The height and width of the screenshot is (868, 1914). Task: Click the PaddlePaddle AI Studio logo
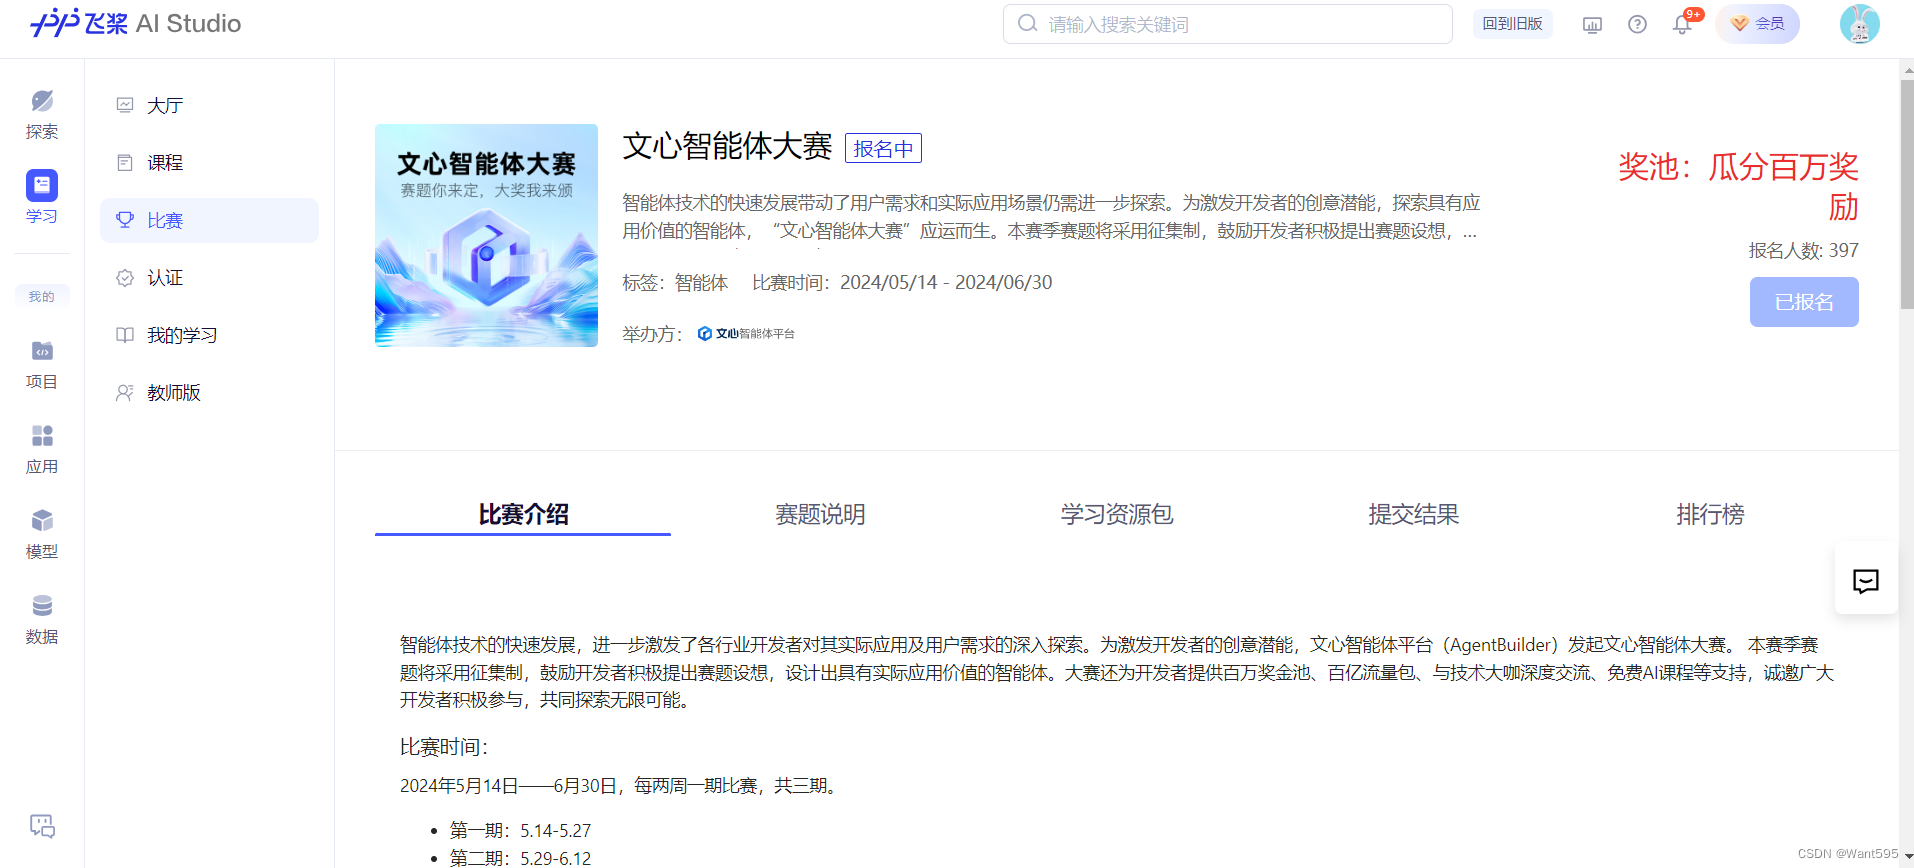pyautogui.click(x=136, y=23)
